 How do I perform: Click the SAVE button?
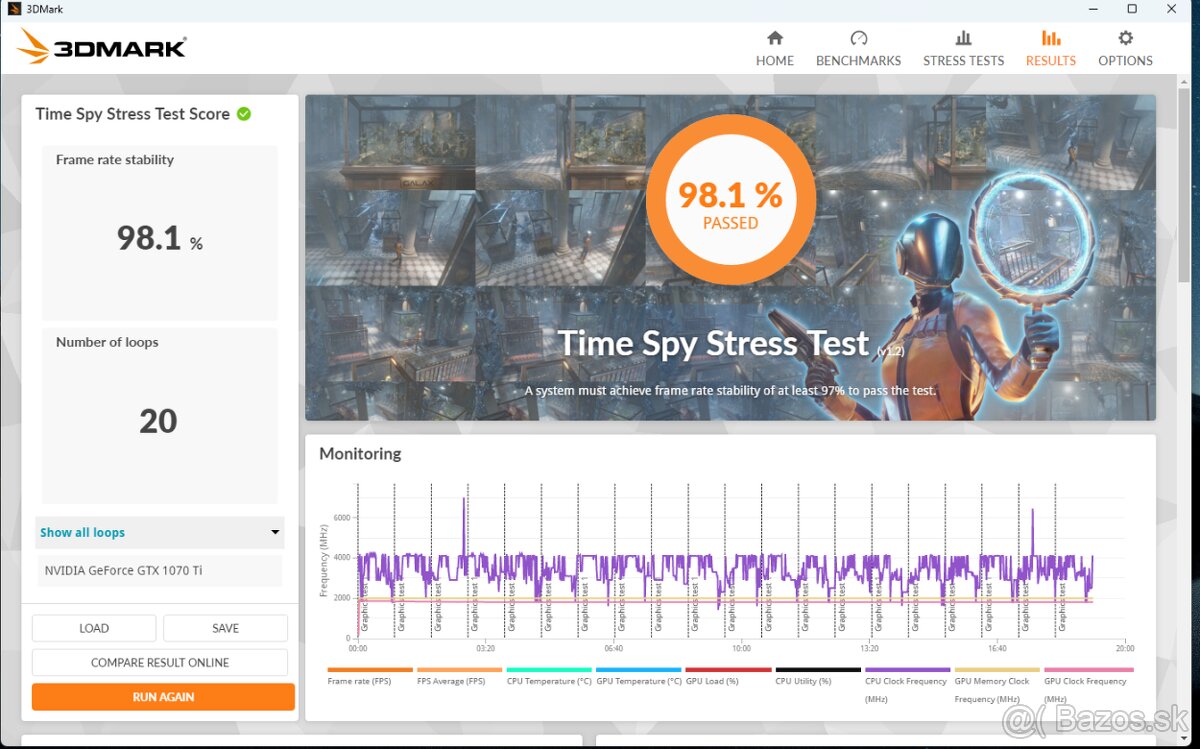pos(225,628)
